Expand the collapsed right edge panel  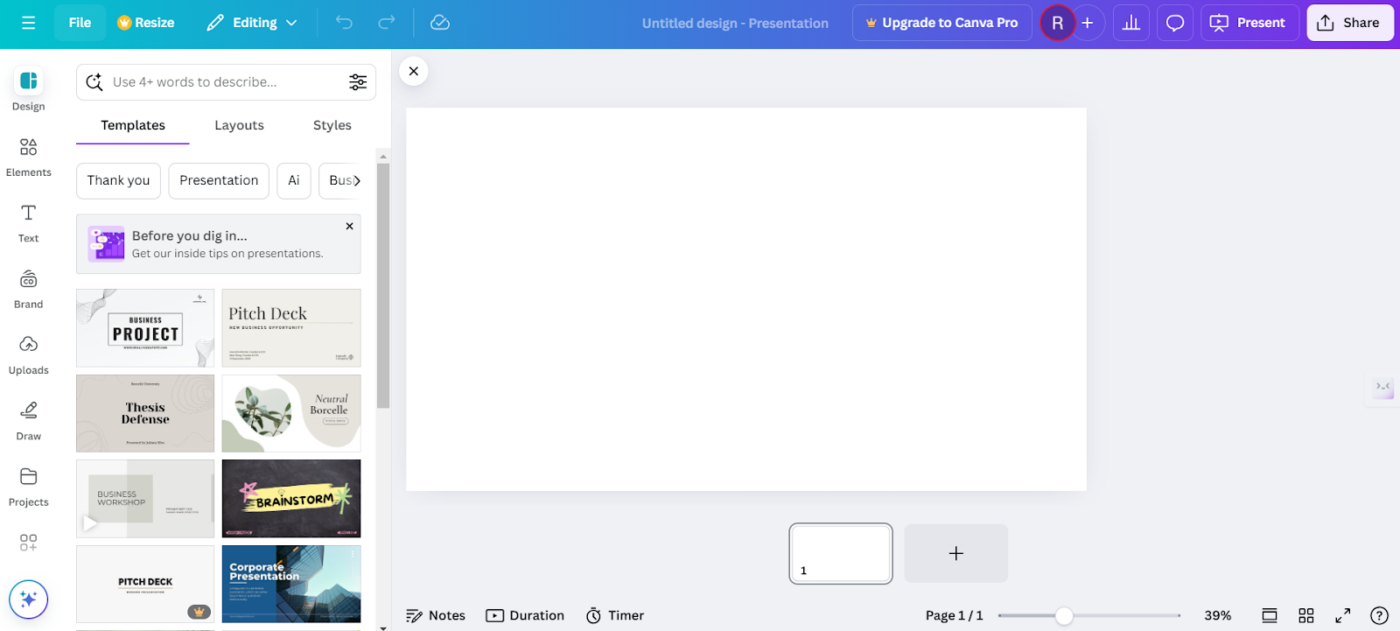coord(1383,387)
